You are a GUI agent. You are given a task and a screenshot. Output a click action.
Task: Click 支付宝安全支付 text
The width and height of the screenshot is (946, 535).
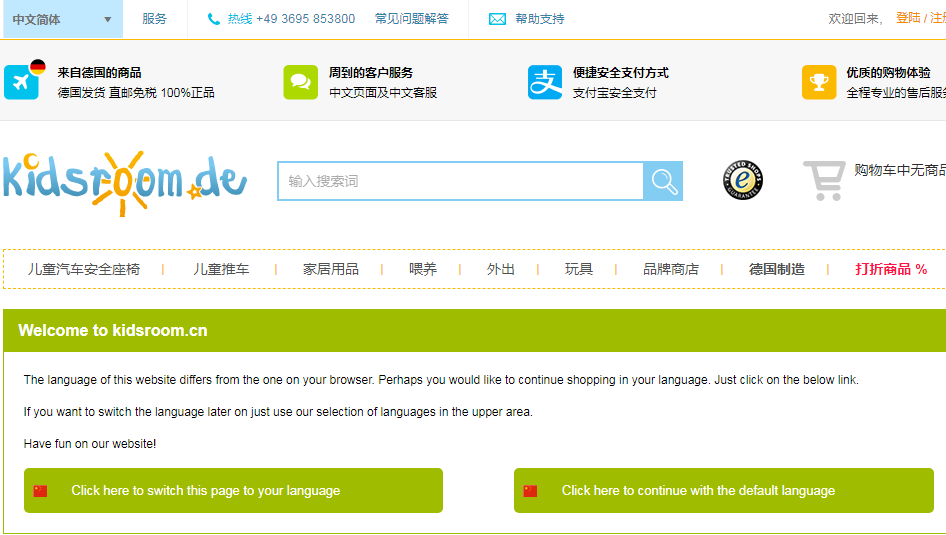615,92
